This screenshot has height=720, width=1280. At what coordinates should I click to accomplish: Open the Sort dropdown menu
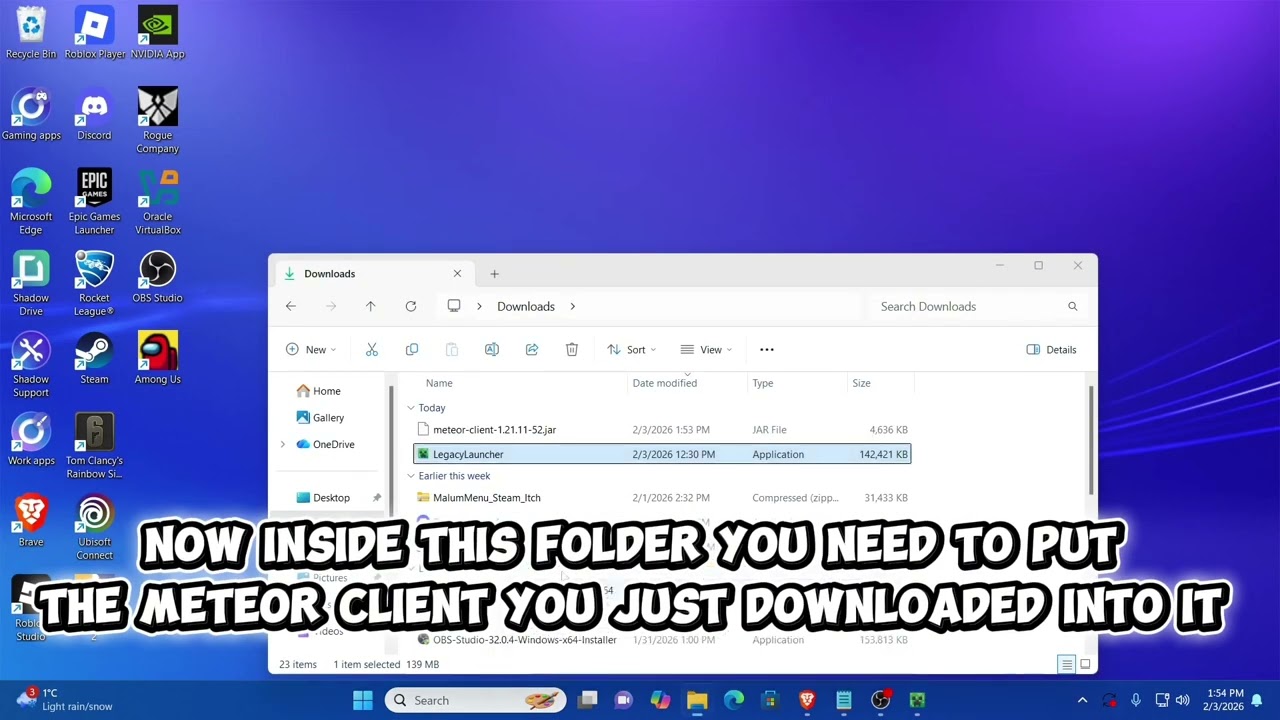pos(632,349)
